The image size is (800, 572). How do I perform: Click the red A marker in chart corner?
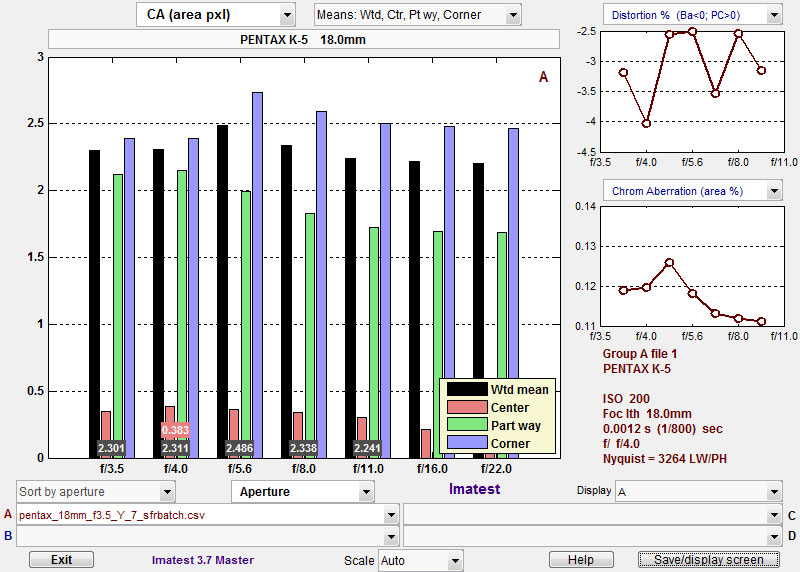pos(543,77)
